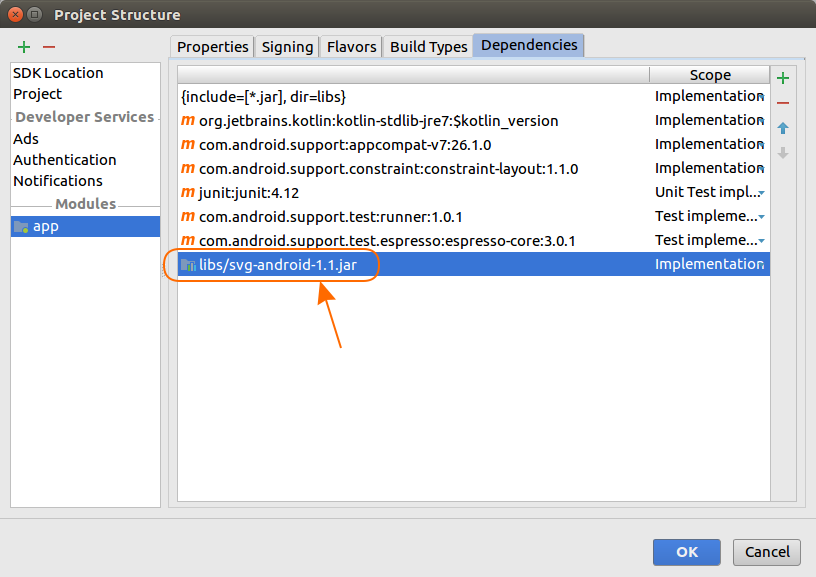Viewport: 816px width, 577px height.
Task: Click the red minus above the modules list
Action: pyautogui.click(x=49, y=47)
